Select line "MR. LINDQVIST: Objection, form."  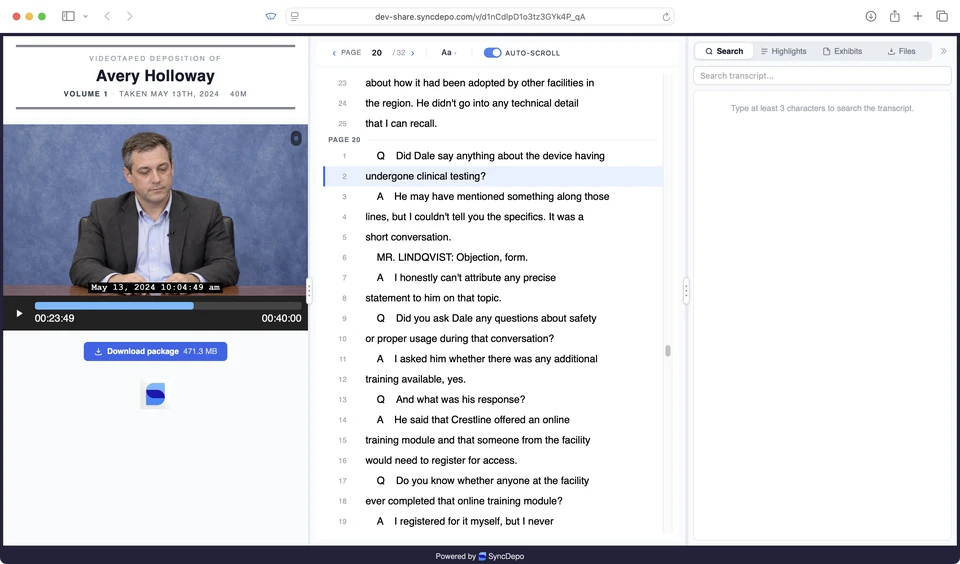coord(493,257)
